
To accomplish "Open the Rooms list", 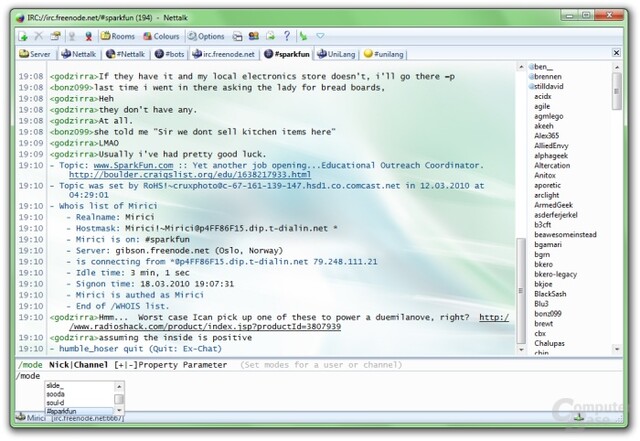I will click(x=118, y=36).
